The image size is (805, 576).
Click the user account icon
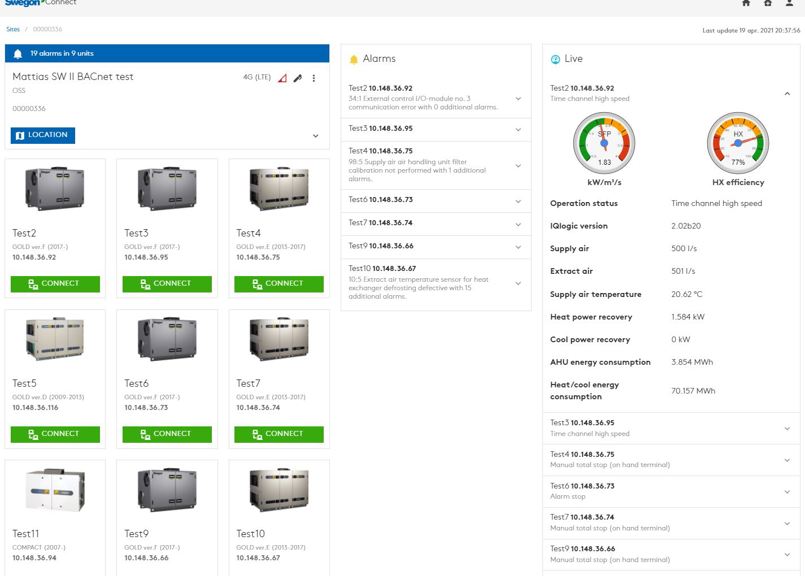[789, 3]
